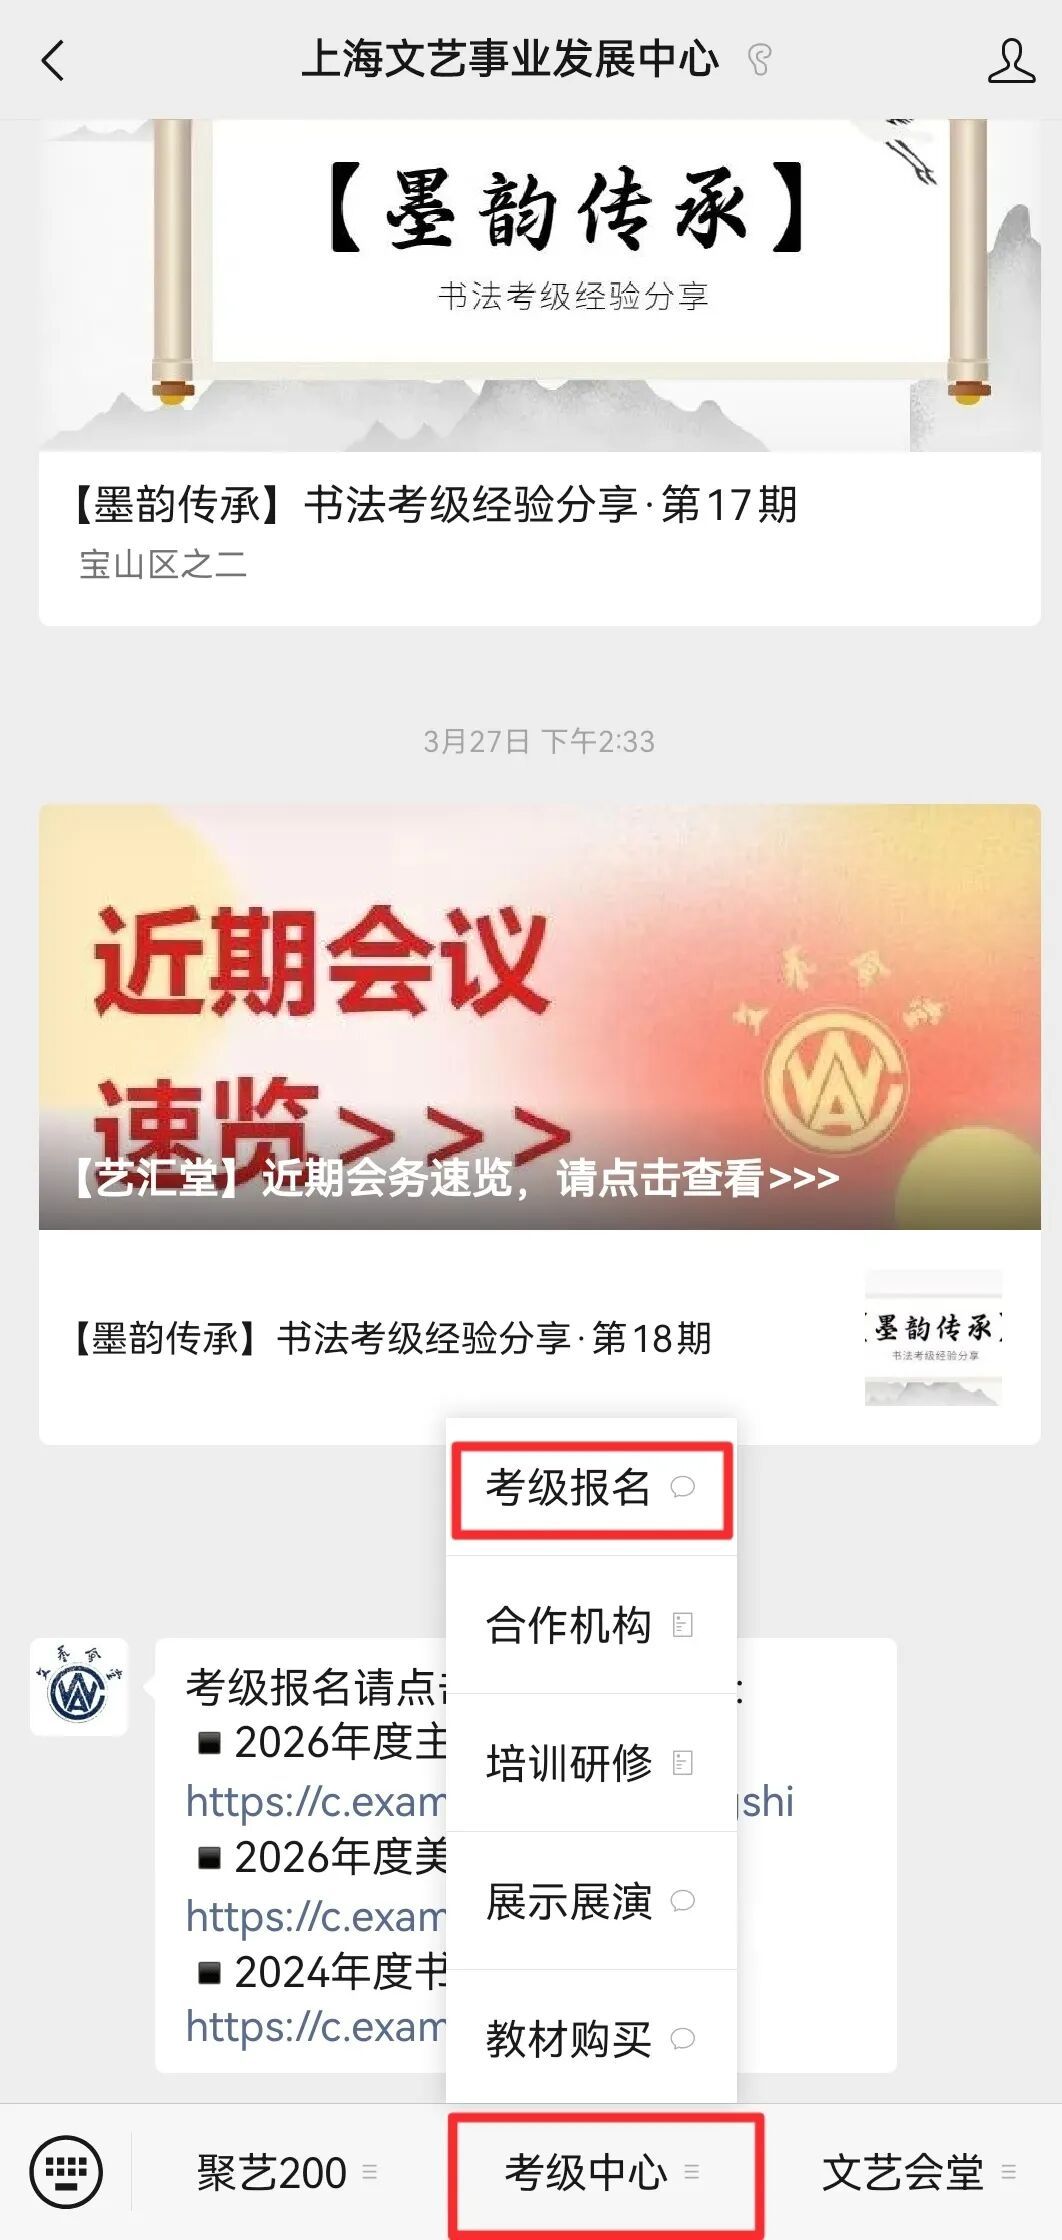
Task: Select 展示展演 menu entry
Action: pyautogui.click(x=591, y=1901)
